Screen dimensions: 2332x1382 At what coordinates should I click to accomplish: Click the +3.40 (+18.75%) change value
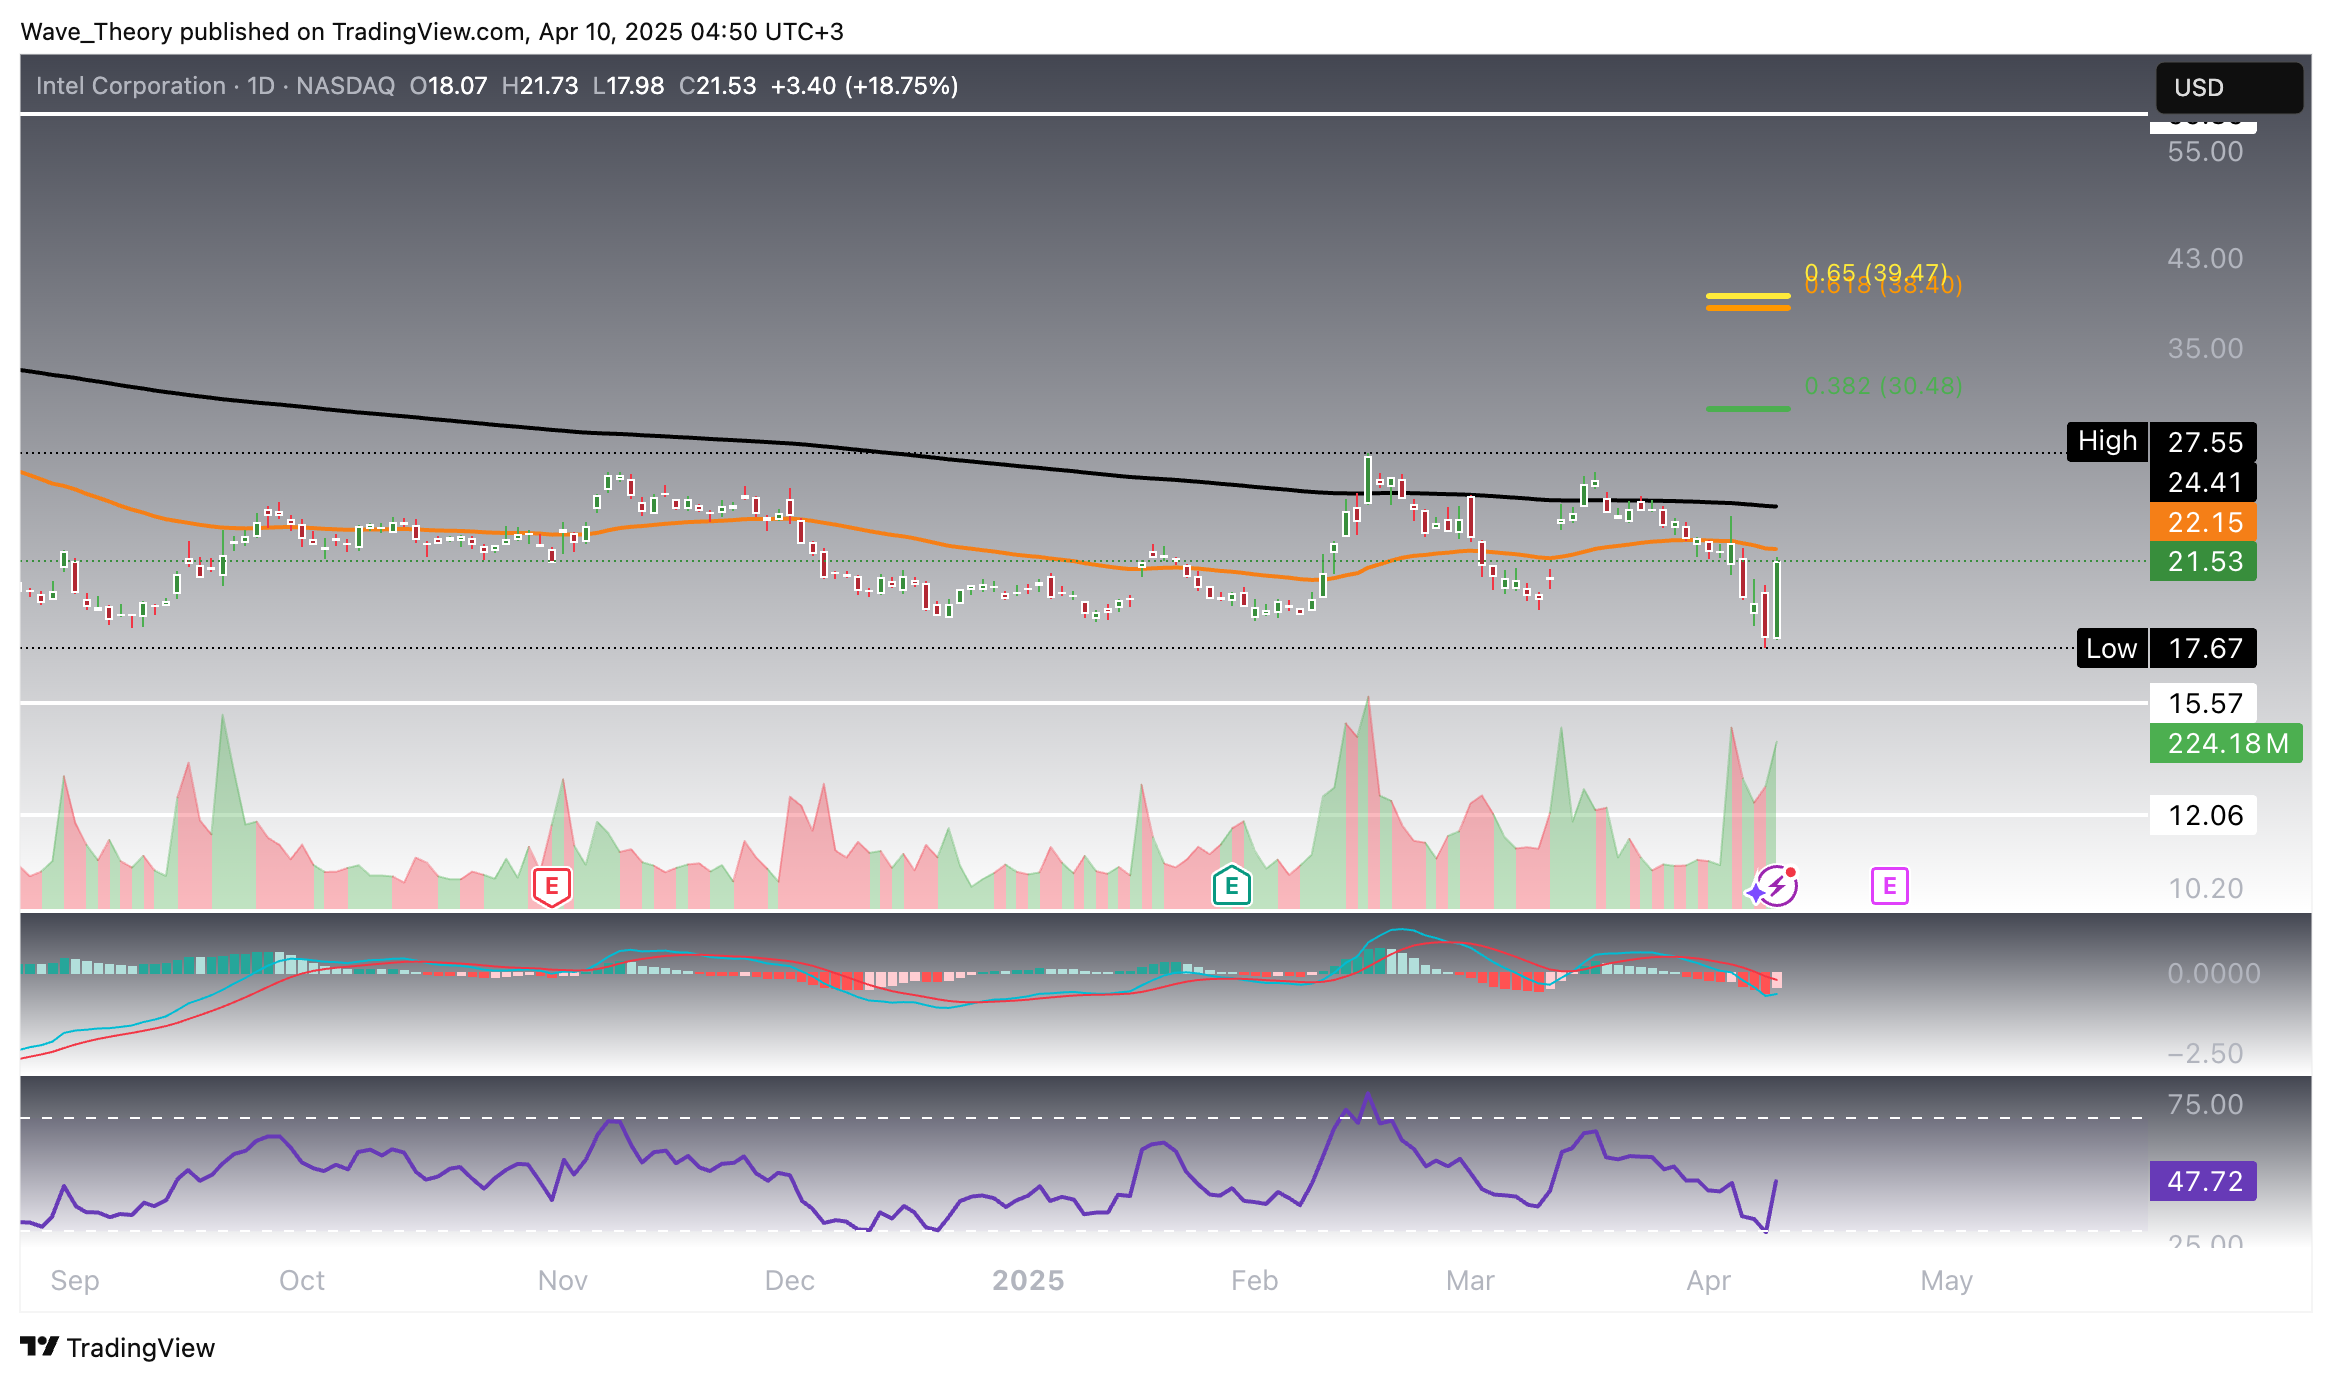click(x=864, y=86)
